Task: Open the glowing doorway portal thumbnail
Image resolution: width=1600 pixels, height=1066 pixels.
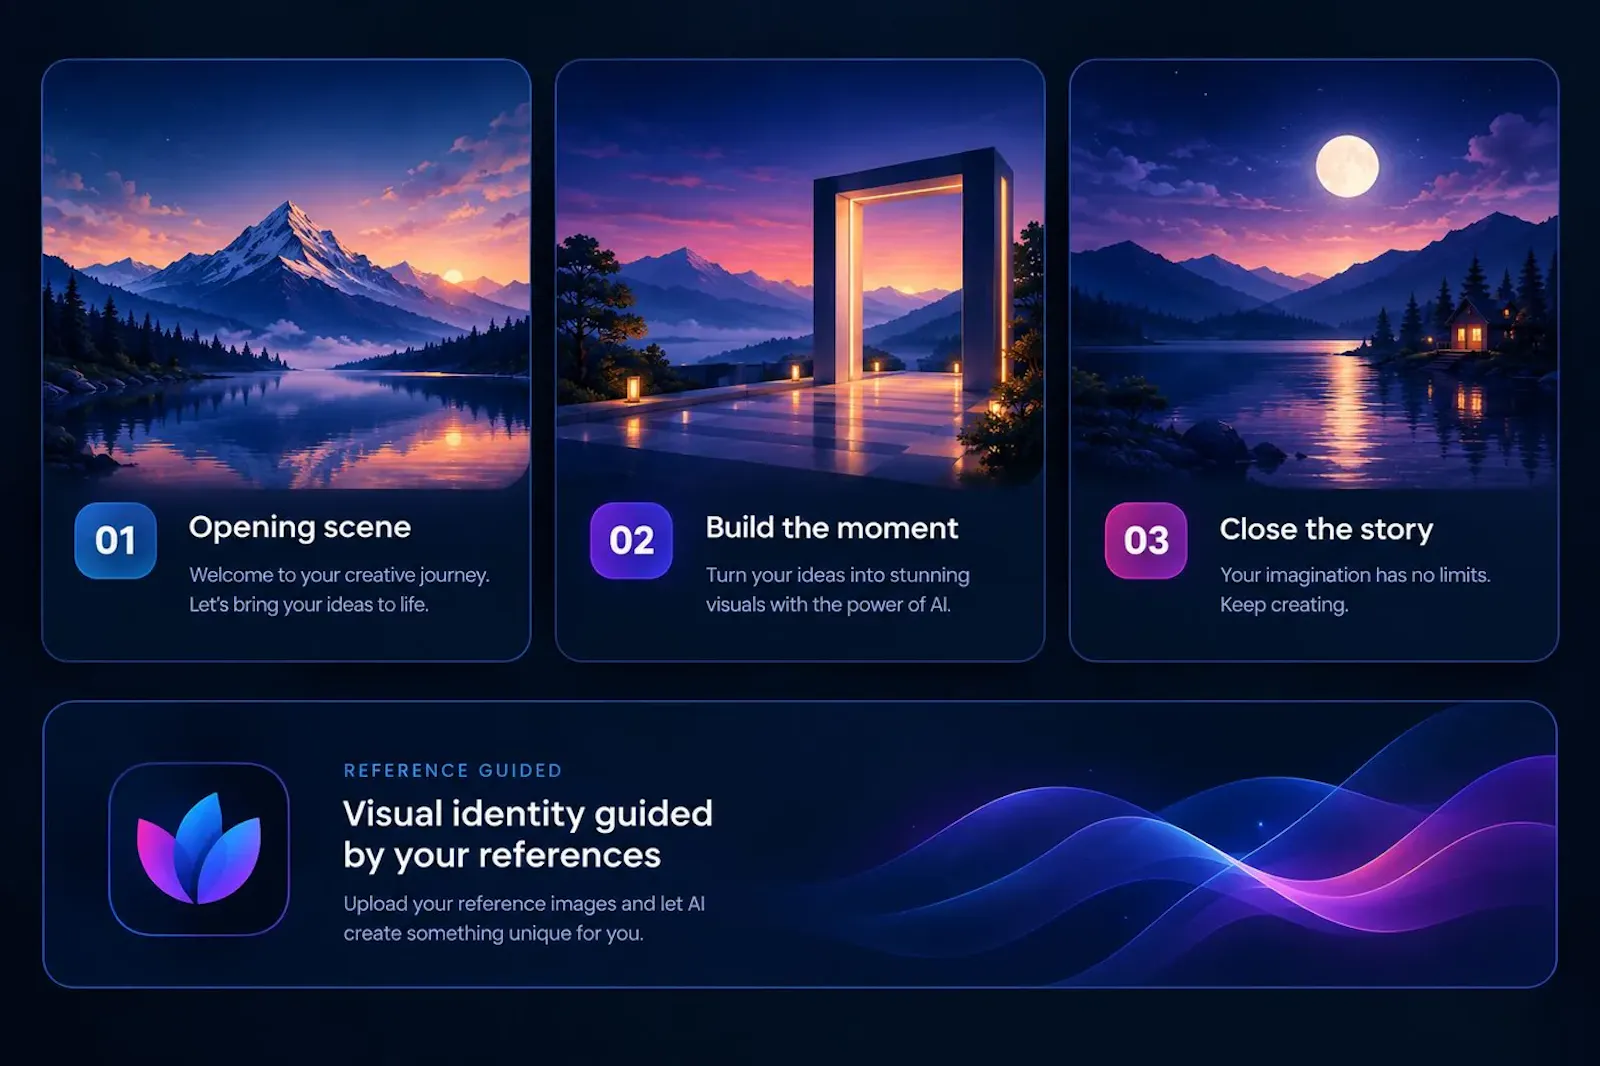Action: point(800,275)
